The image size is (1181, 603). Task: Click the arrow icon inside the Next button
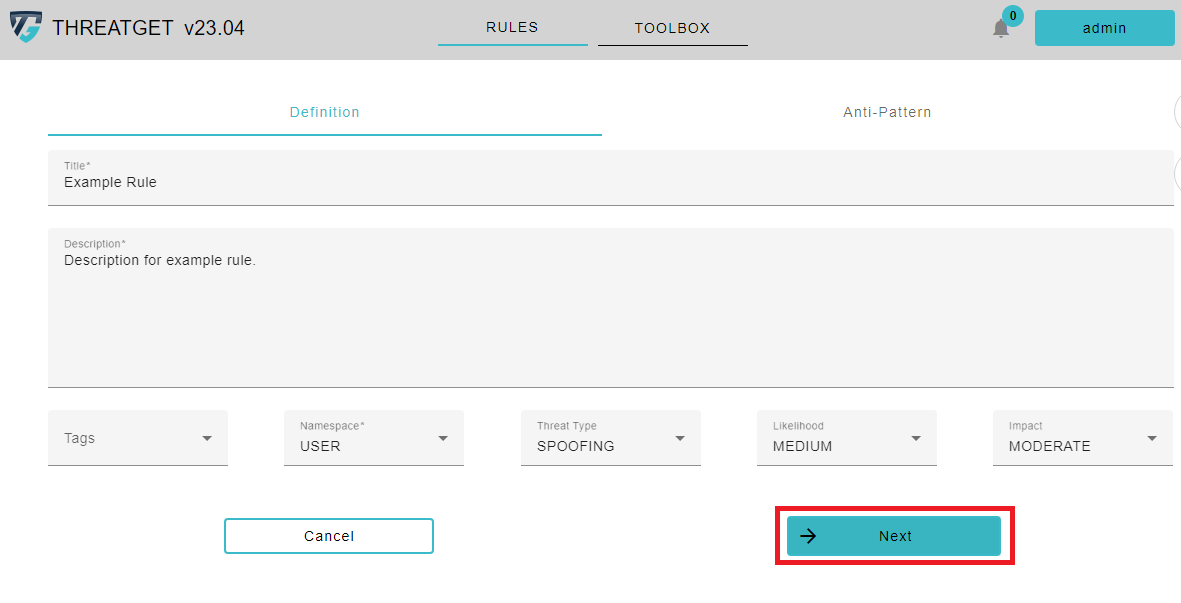(808, 536)
